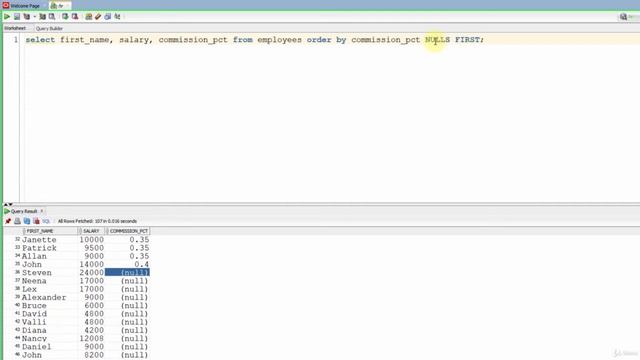The height and width of the screenshot is (360, 640).
Task: Click into the SQL statement editor line
Action: pos(254,40)
